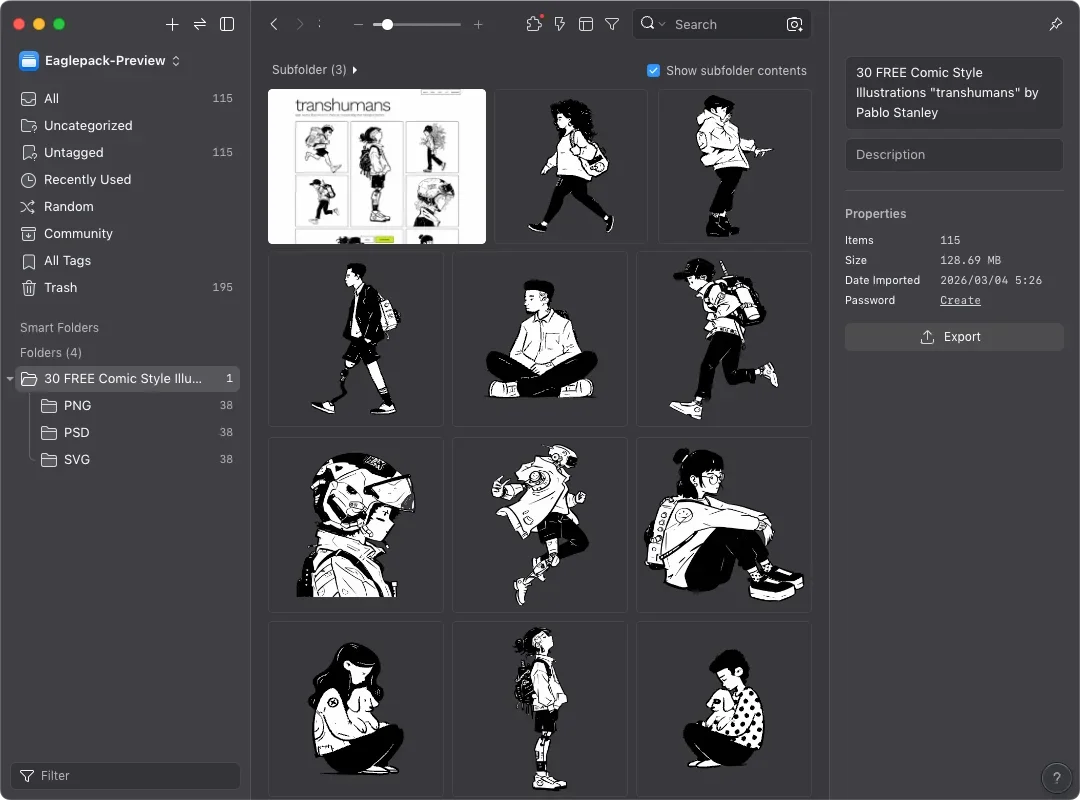Open the layout view options icon

[x=586, y=24]
